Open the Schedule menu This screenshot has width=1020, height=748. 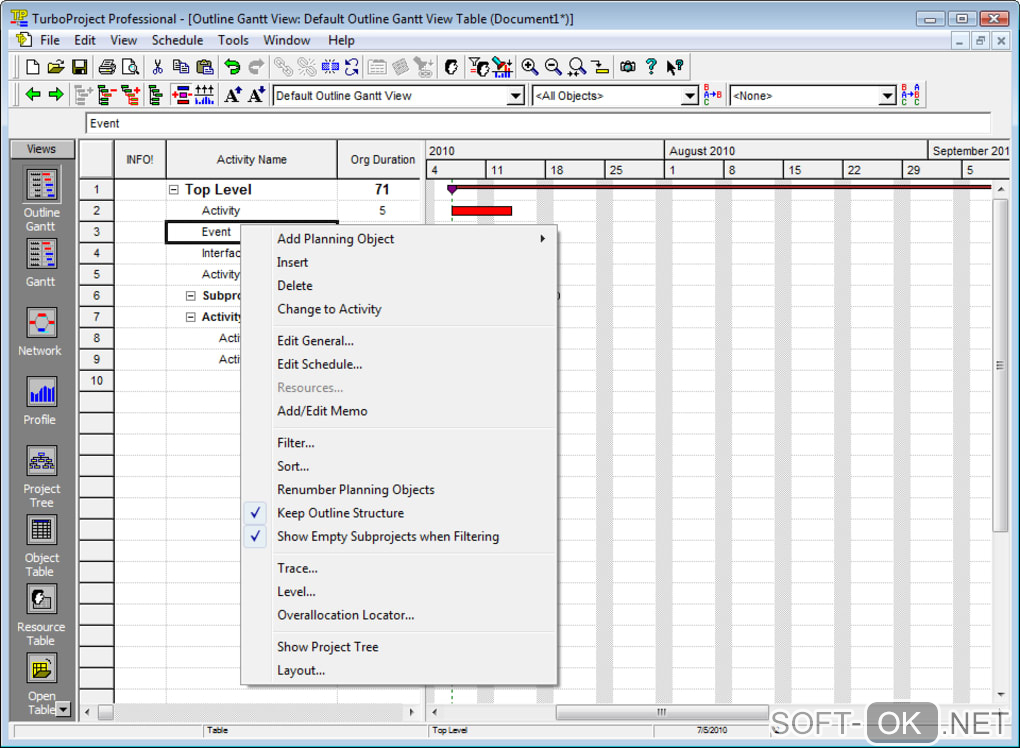click(177, 40)
